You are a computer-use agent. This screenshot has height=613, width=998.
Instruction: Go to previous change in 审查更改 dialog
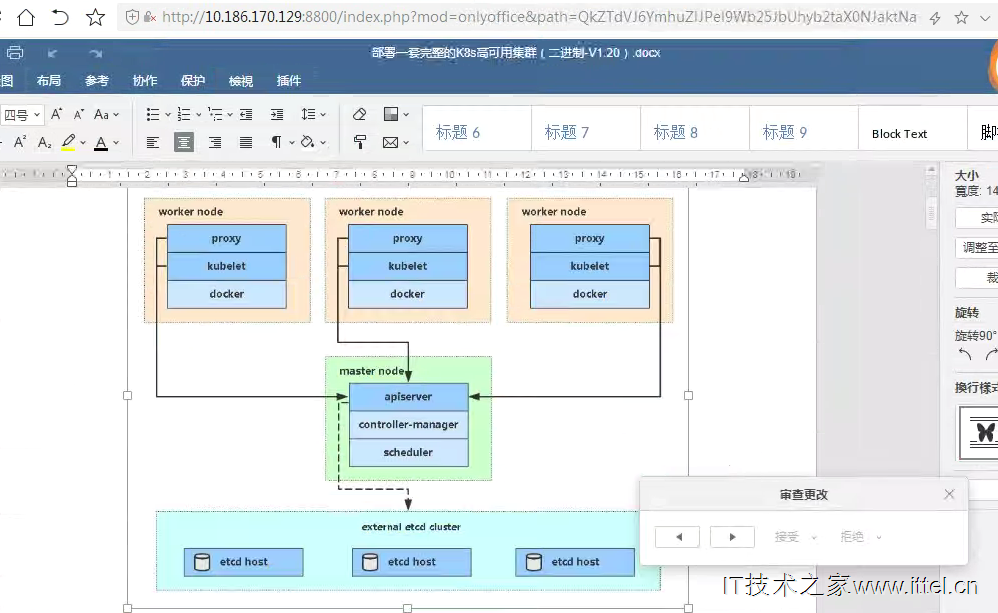678,537
